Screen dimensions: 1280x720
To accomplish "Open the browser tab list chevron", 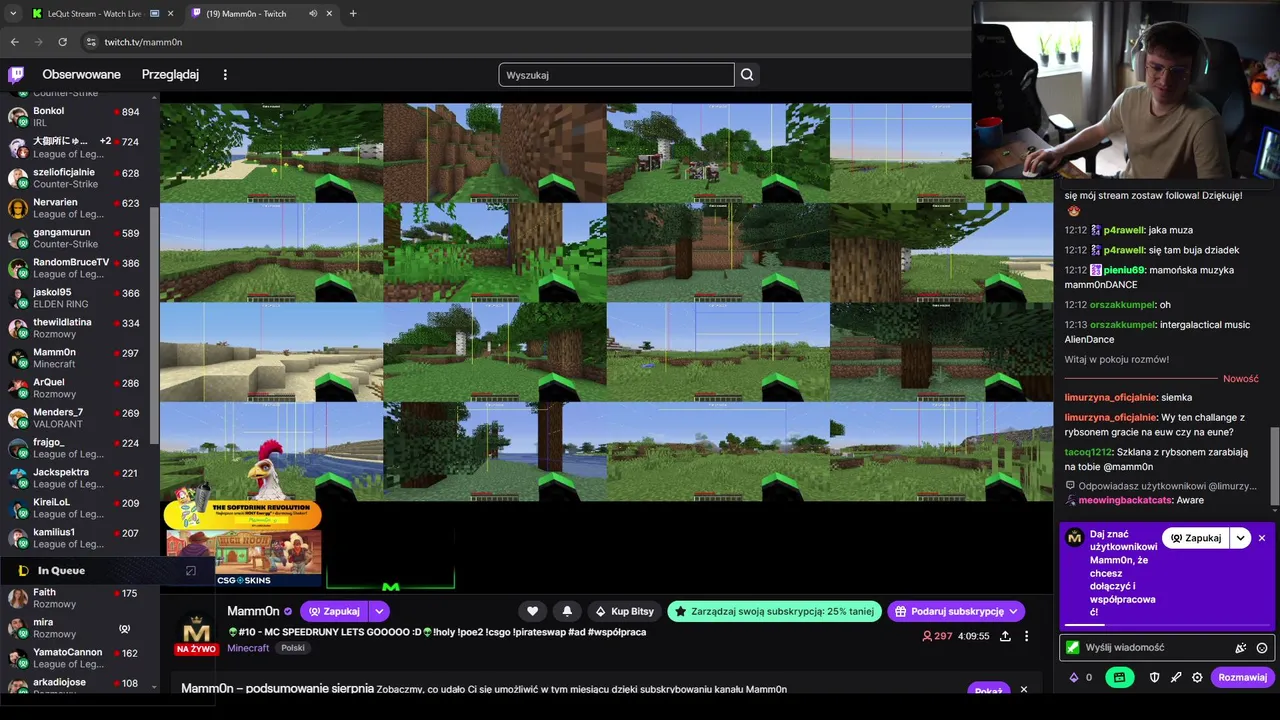I will (x=12, y=14).
